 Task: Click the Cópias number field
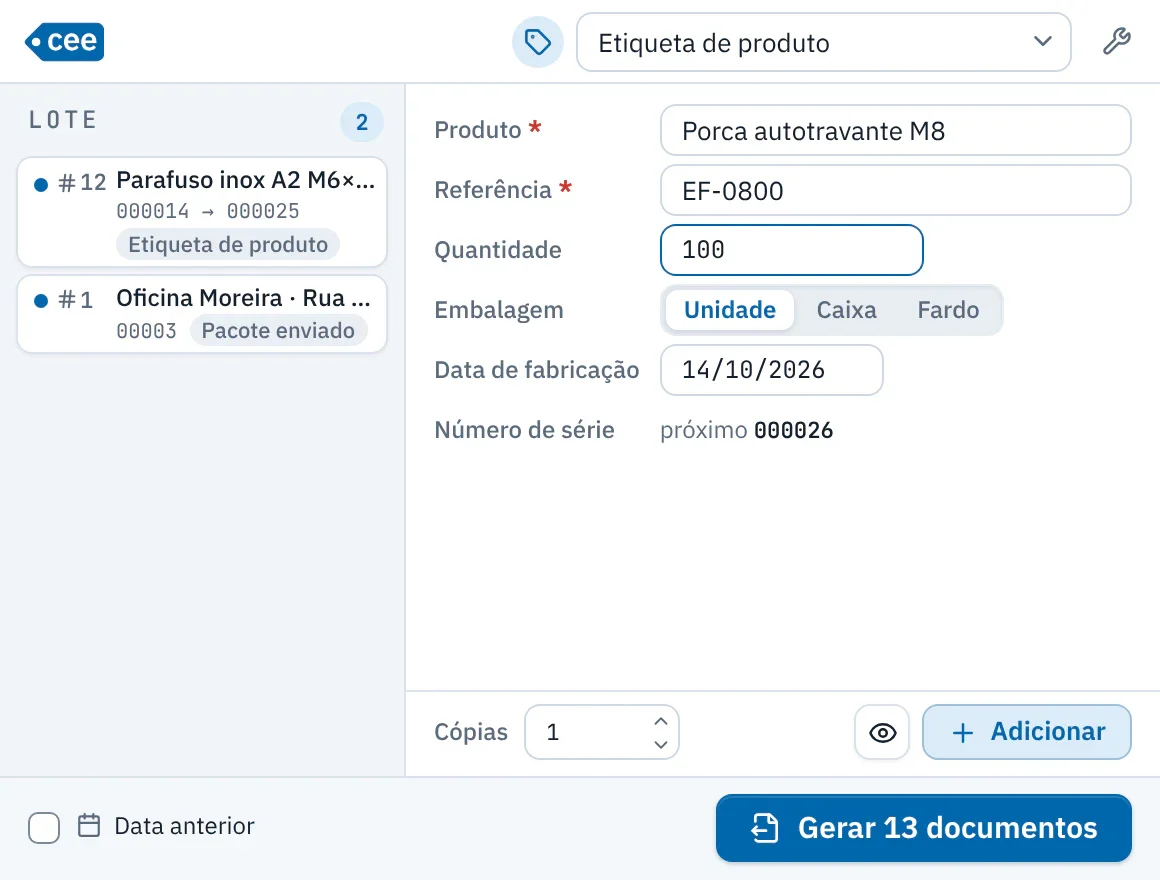(x=601, y=732)
